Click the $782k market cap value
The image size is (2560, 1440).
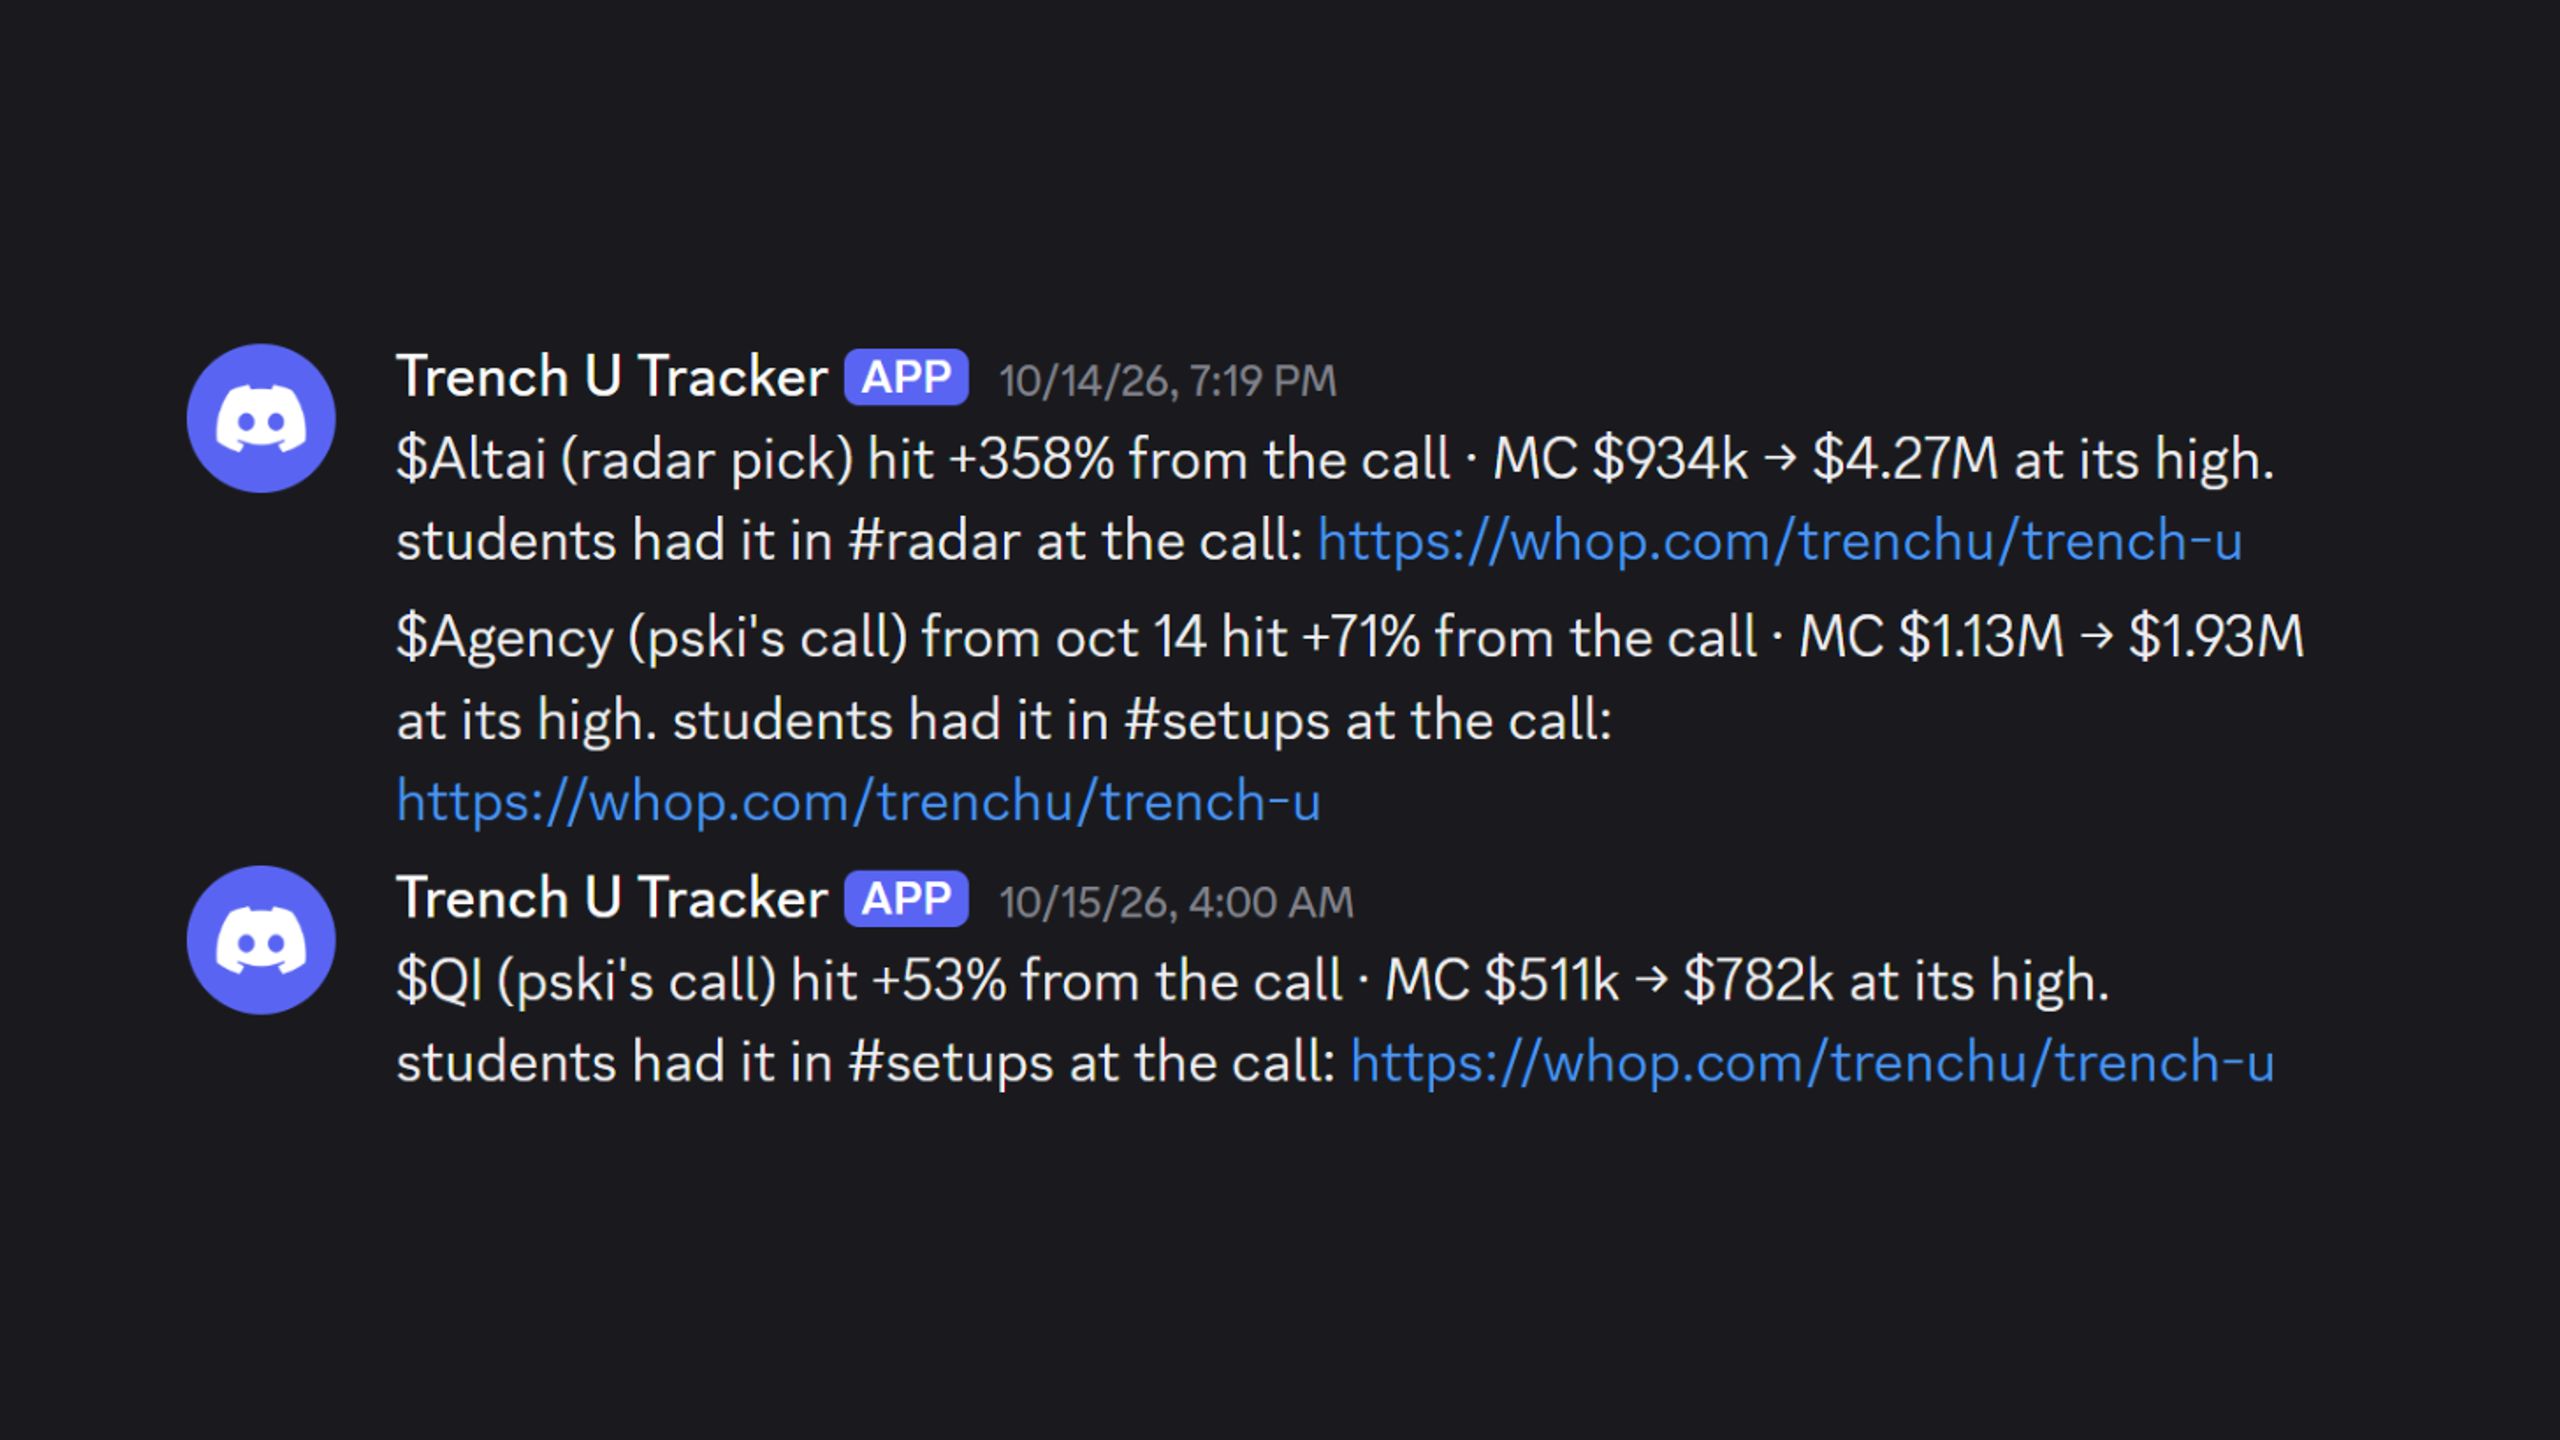click(x=1759, y=981)
